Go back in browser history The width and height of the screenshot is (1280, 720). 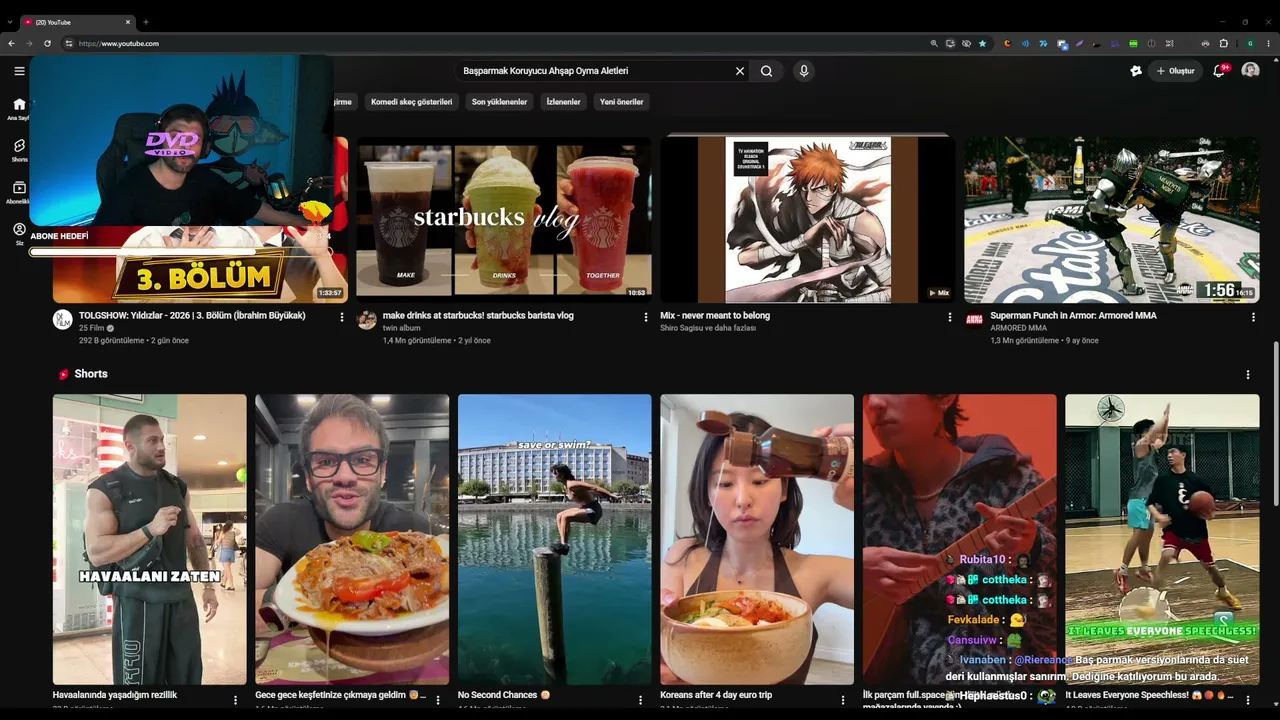point(11,44)
